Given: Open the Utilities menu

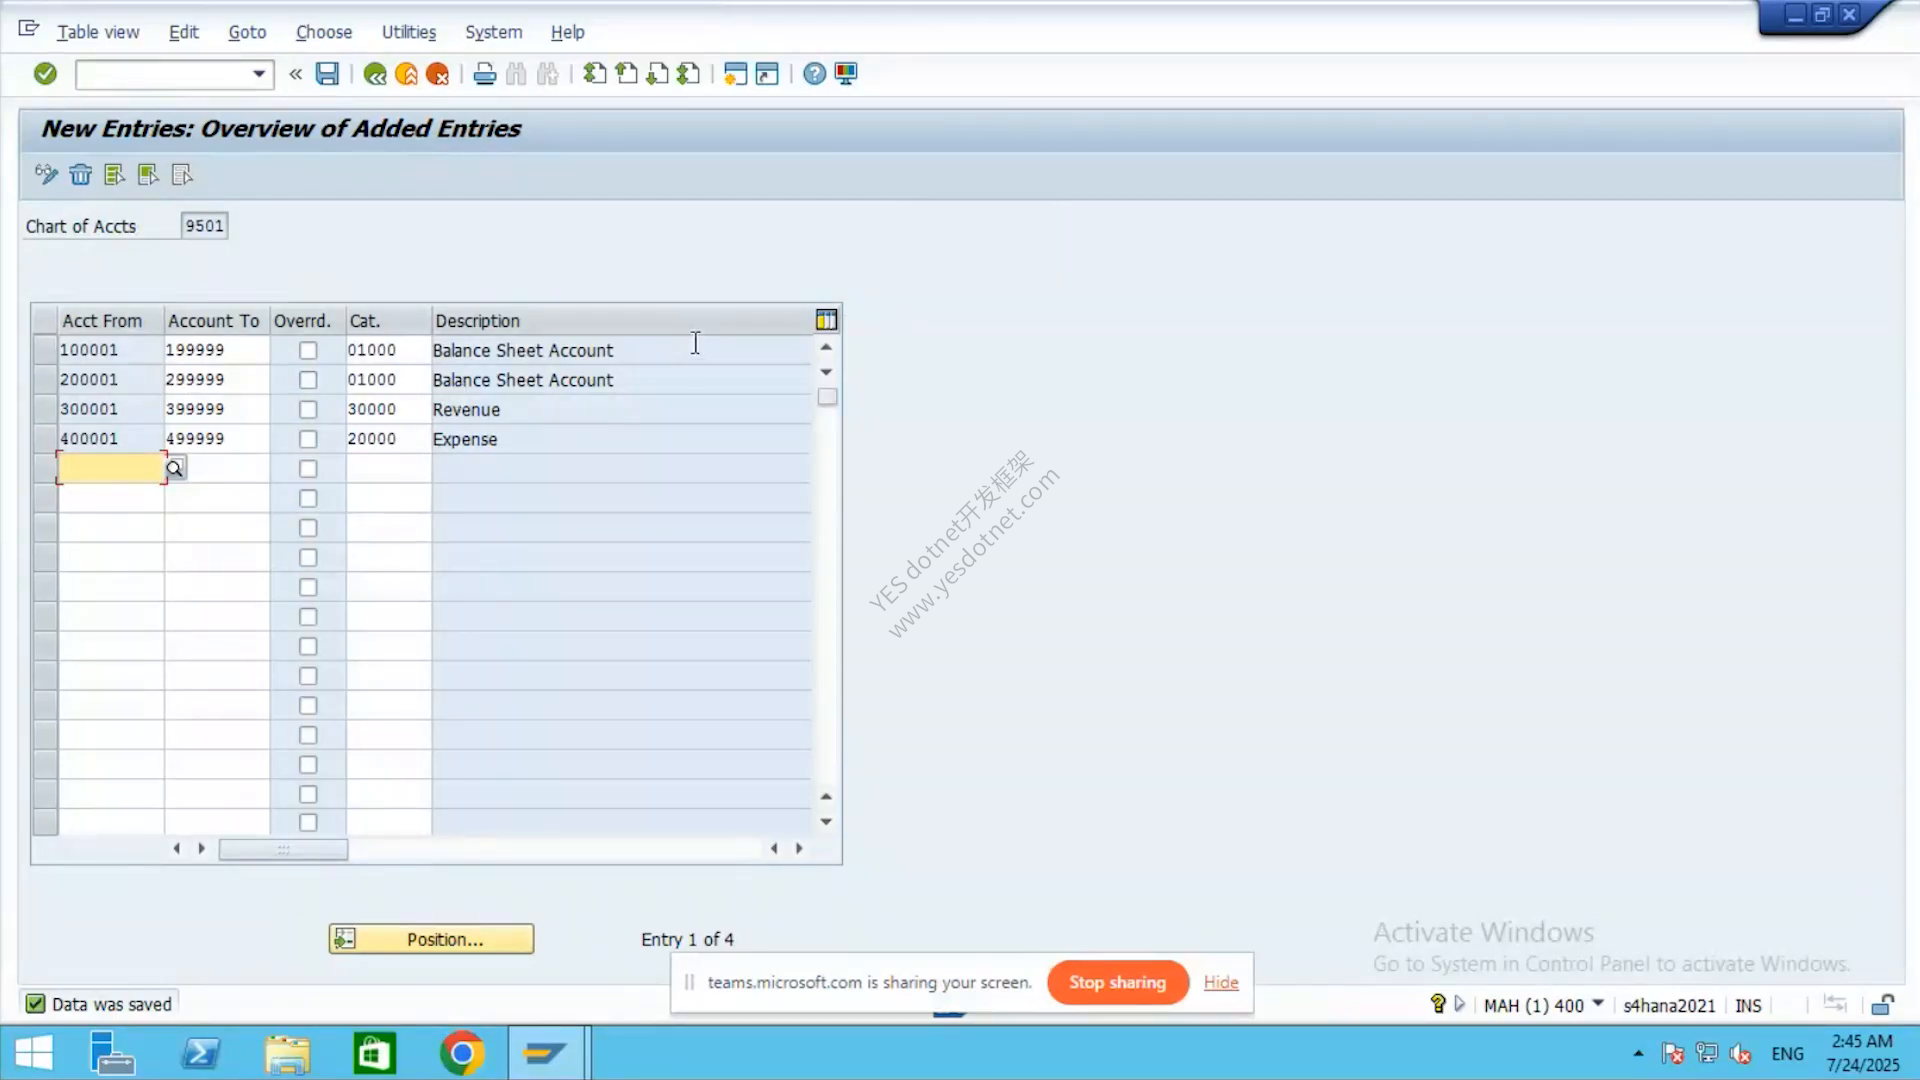Looking at the screenshot, I should (x=409, y=32).
